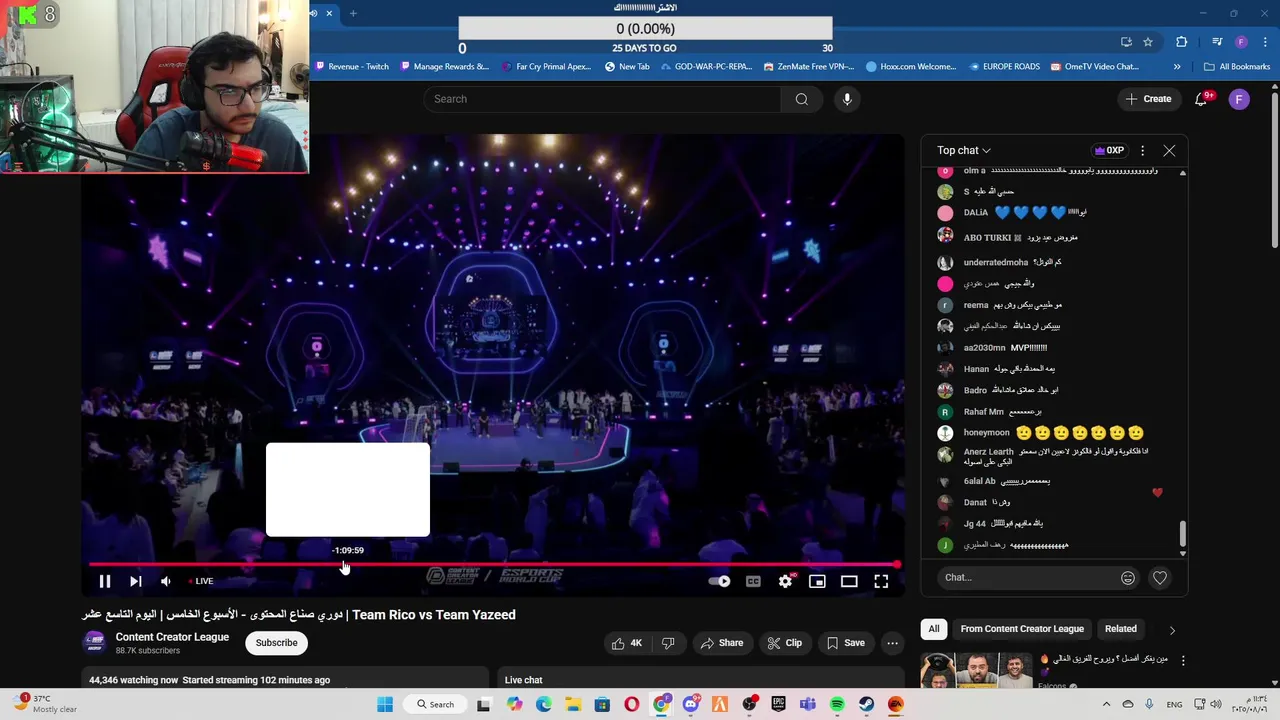Viewport: 1280px width, 720px height.
Task: Open emoji picker in chat
Action: pyautogui.click(x=1128, y=577)
